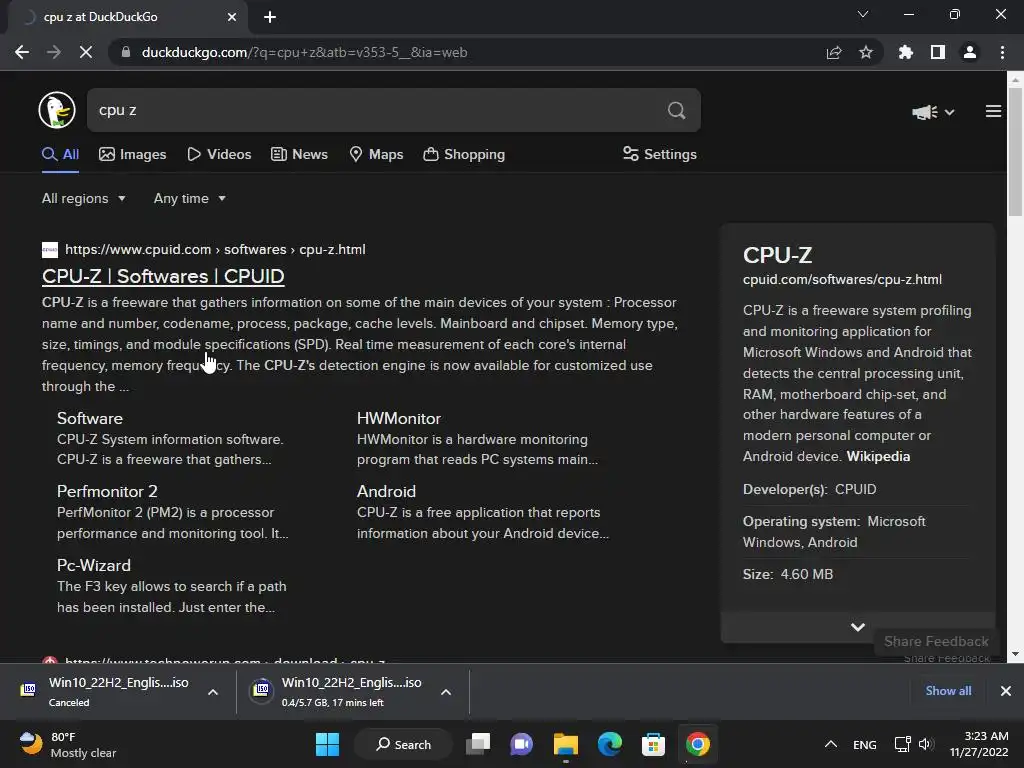Open search Settings menu
The width and height of the screenshot is (1024, 768).
click(660, 154)
